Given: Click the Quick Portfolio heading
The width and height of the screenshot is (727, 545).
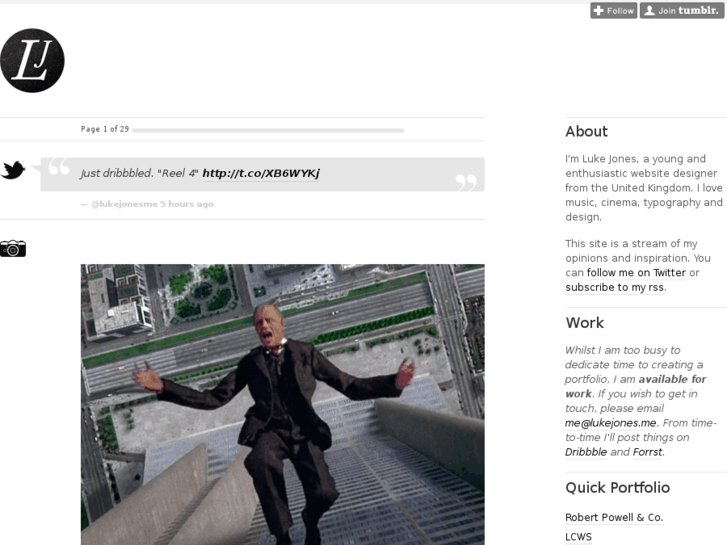Looking at the screenshot, I should point(618,488).
